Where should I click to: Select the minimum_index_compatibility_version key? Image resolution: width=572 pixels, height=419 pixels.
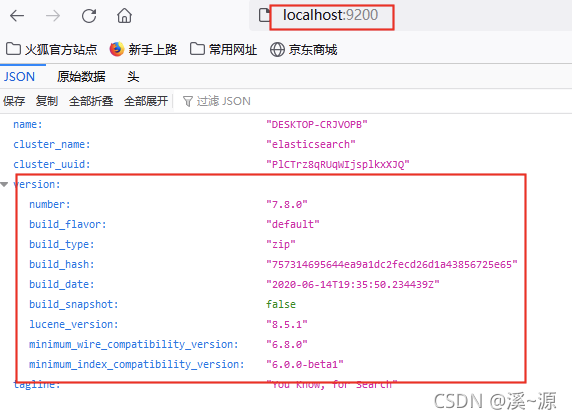pyautogui.click(x=137, y=364)
